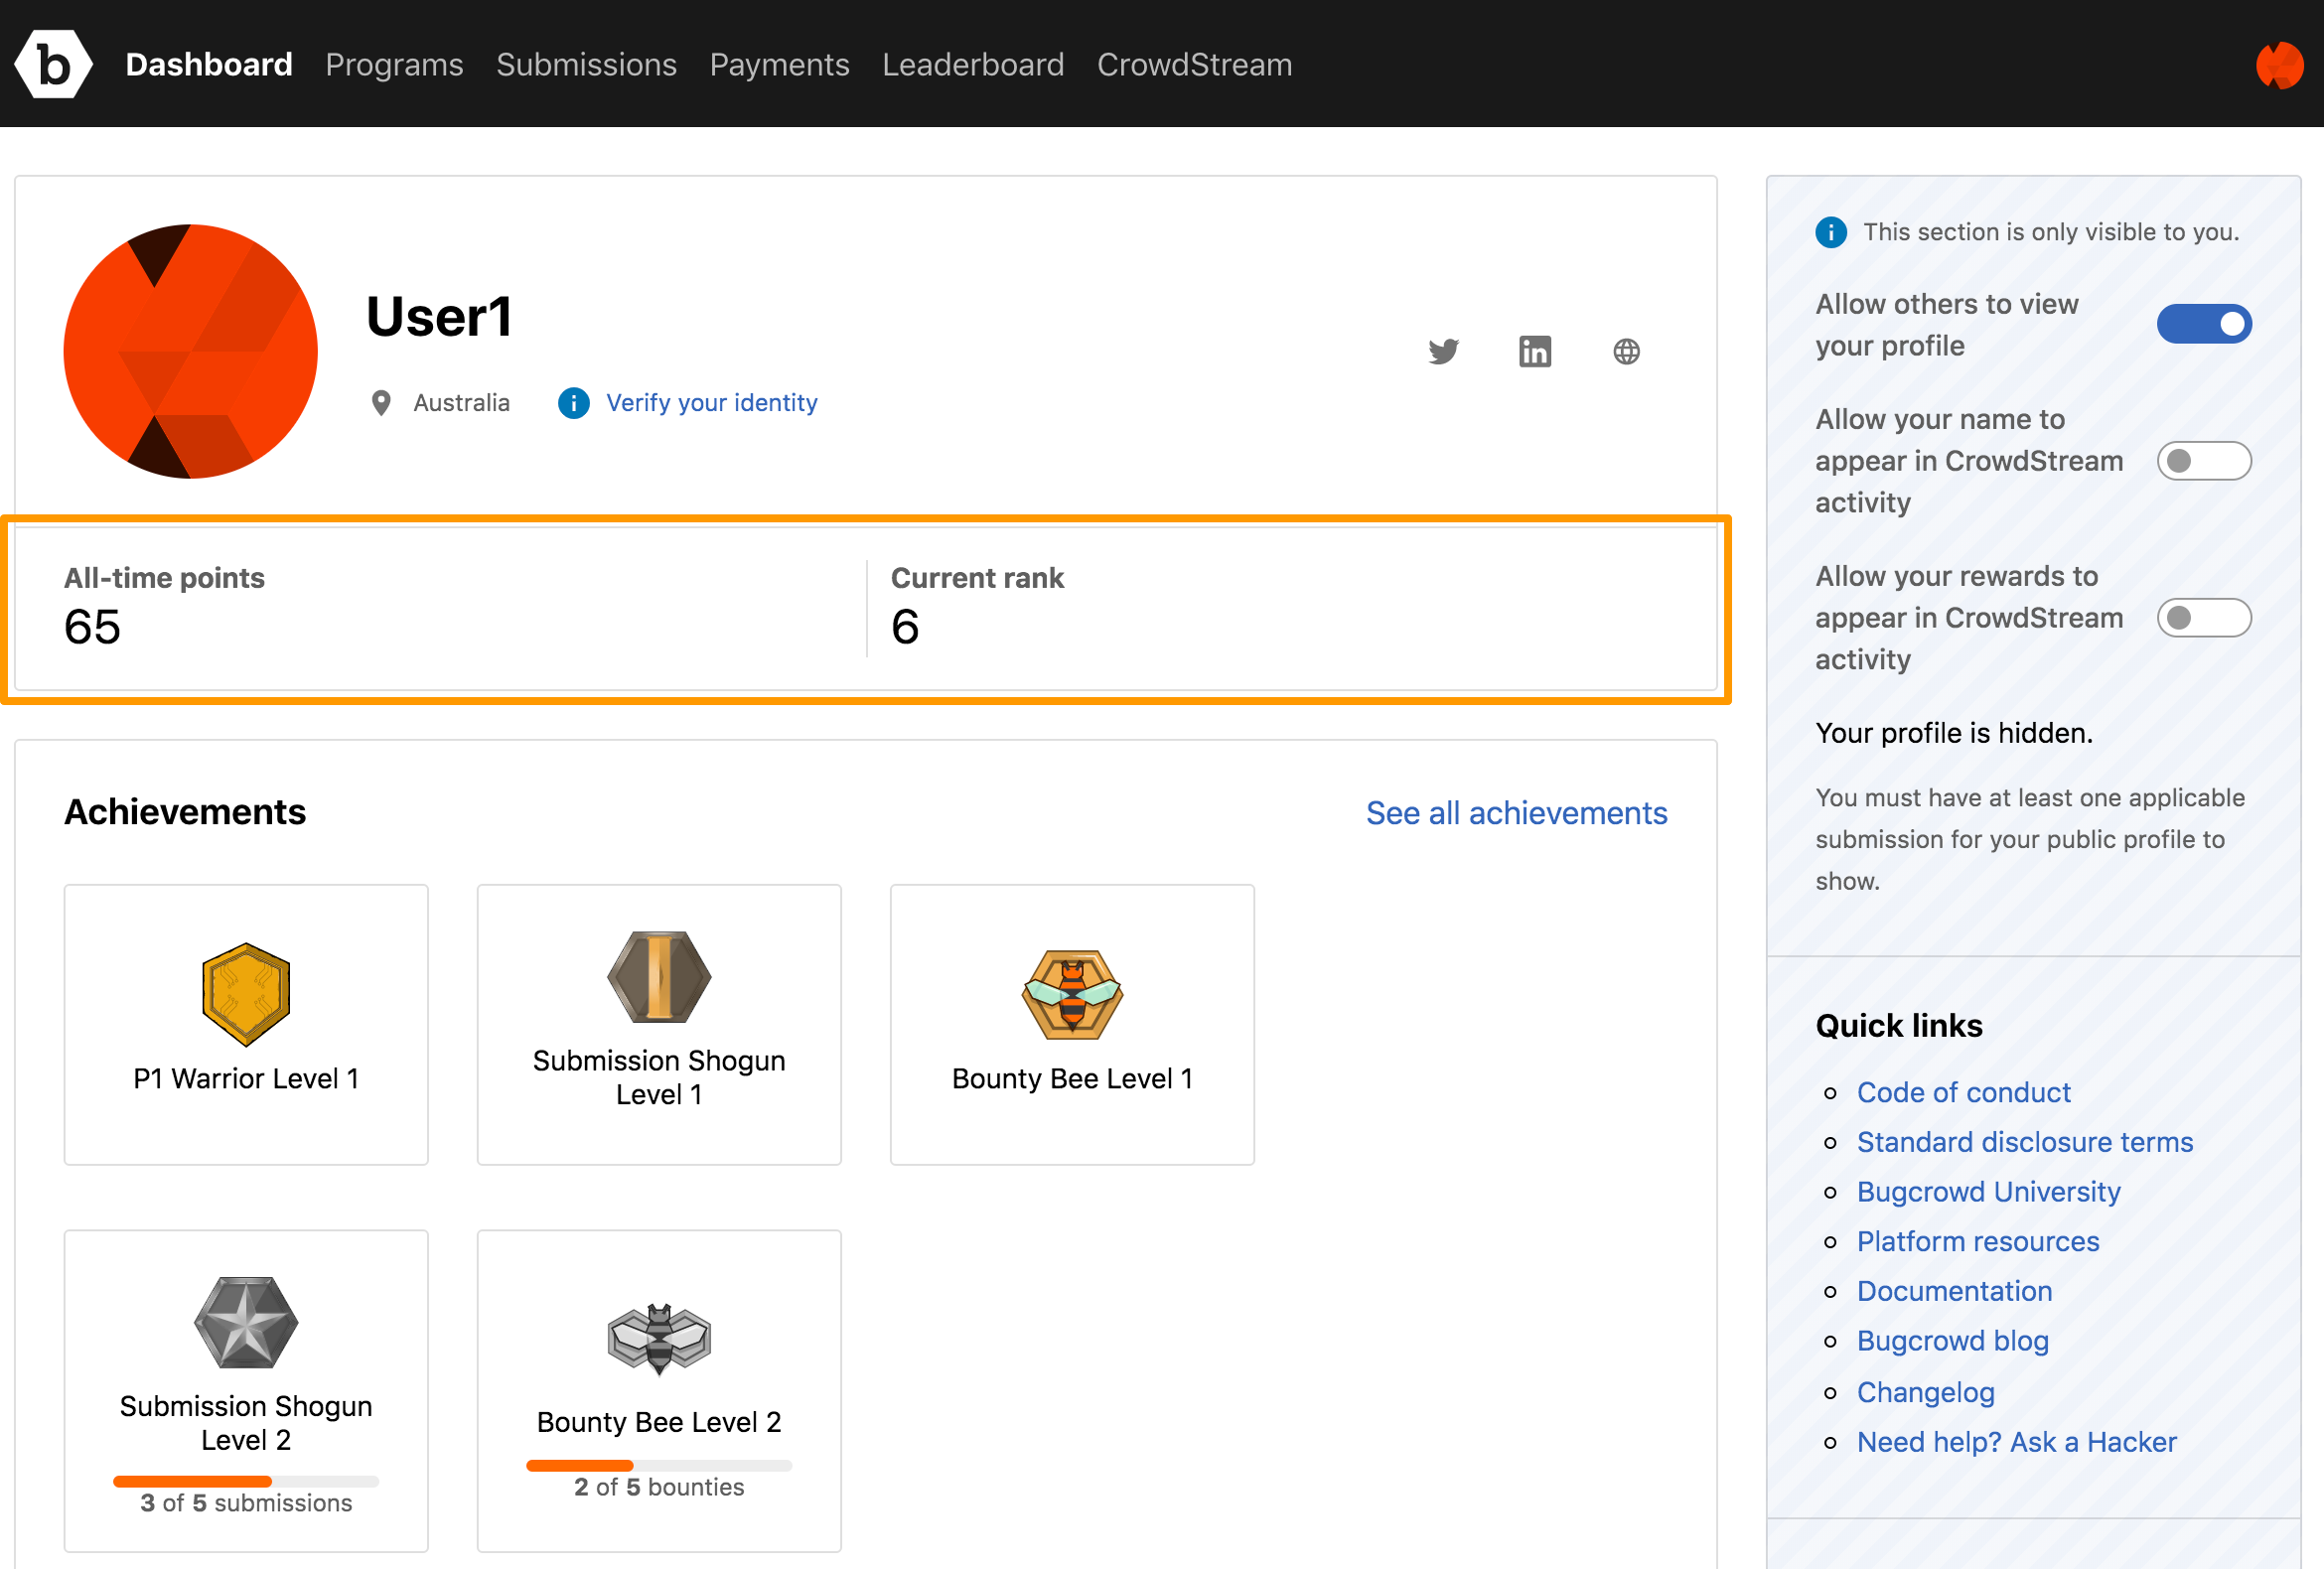Click the 'Achievements' section heading
The width and height of the screenshot is (2324, 1569).
point(185,812)
